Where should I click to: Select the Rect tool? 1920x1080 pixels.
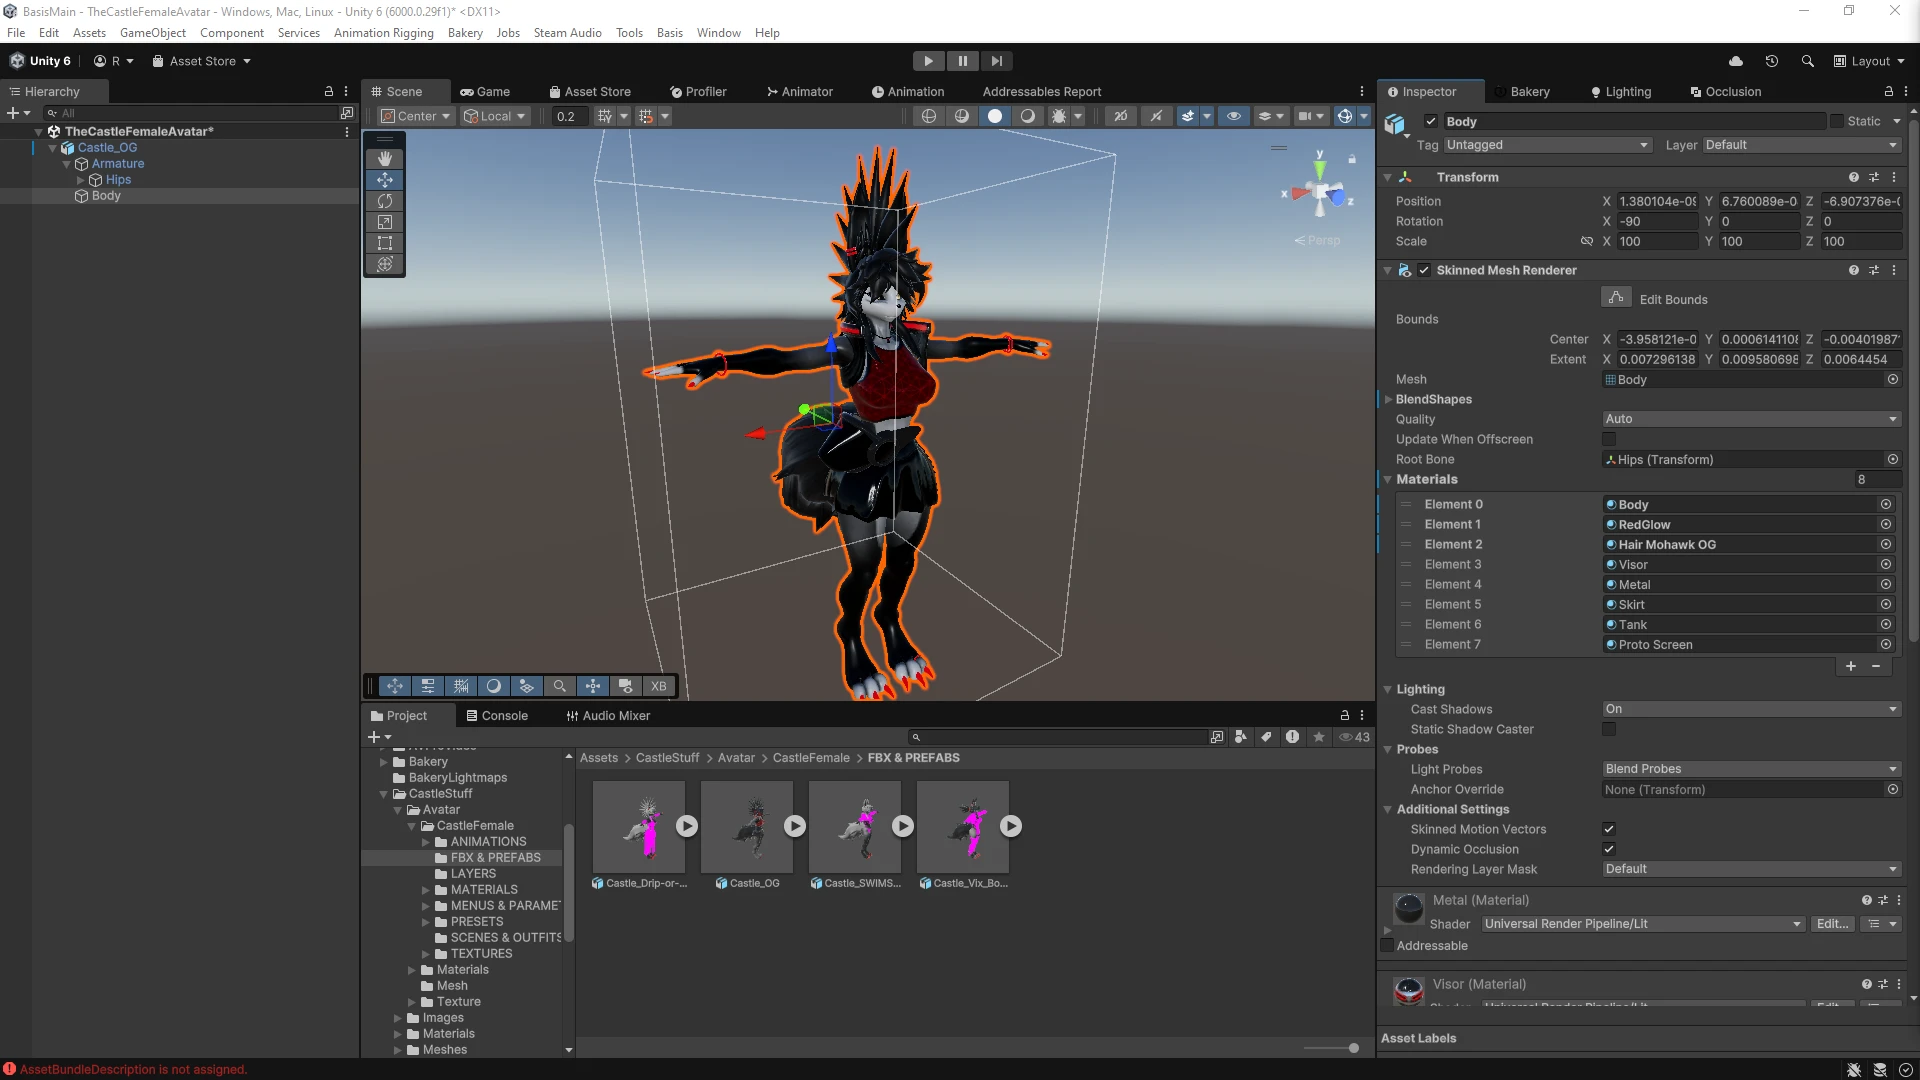[x=384, y=243]
